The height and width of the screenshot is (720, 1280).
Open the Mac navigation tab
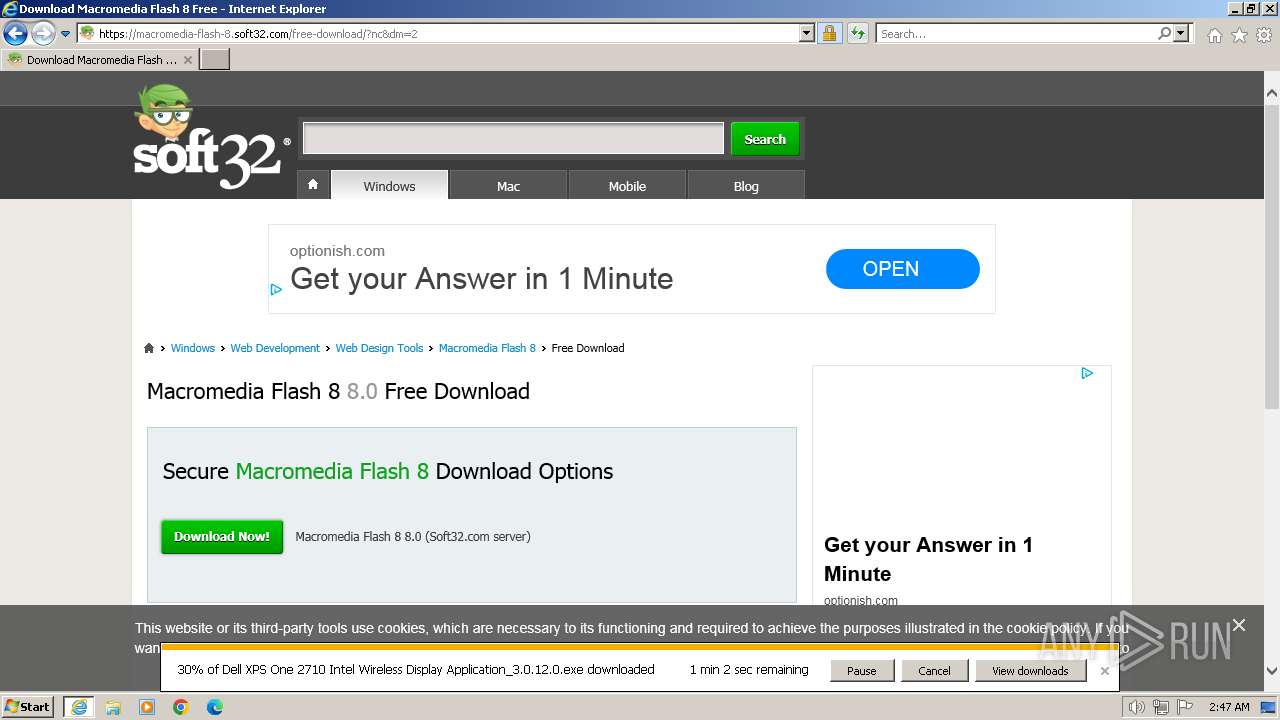508,186
